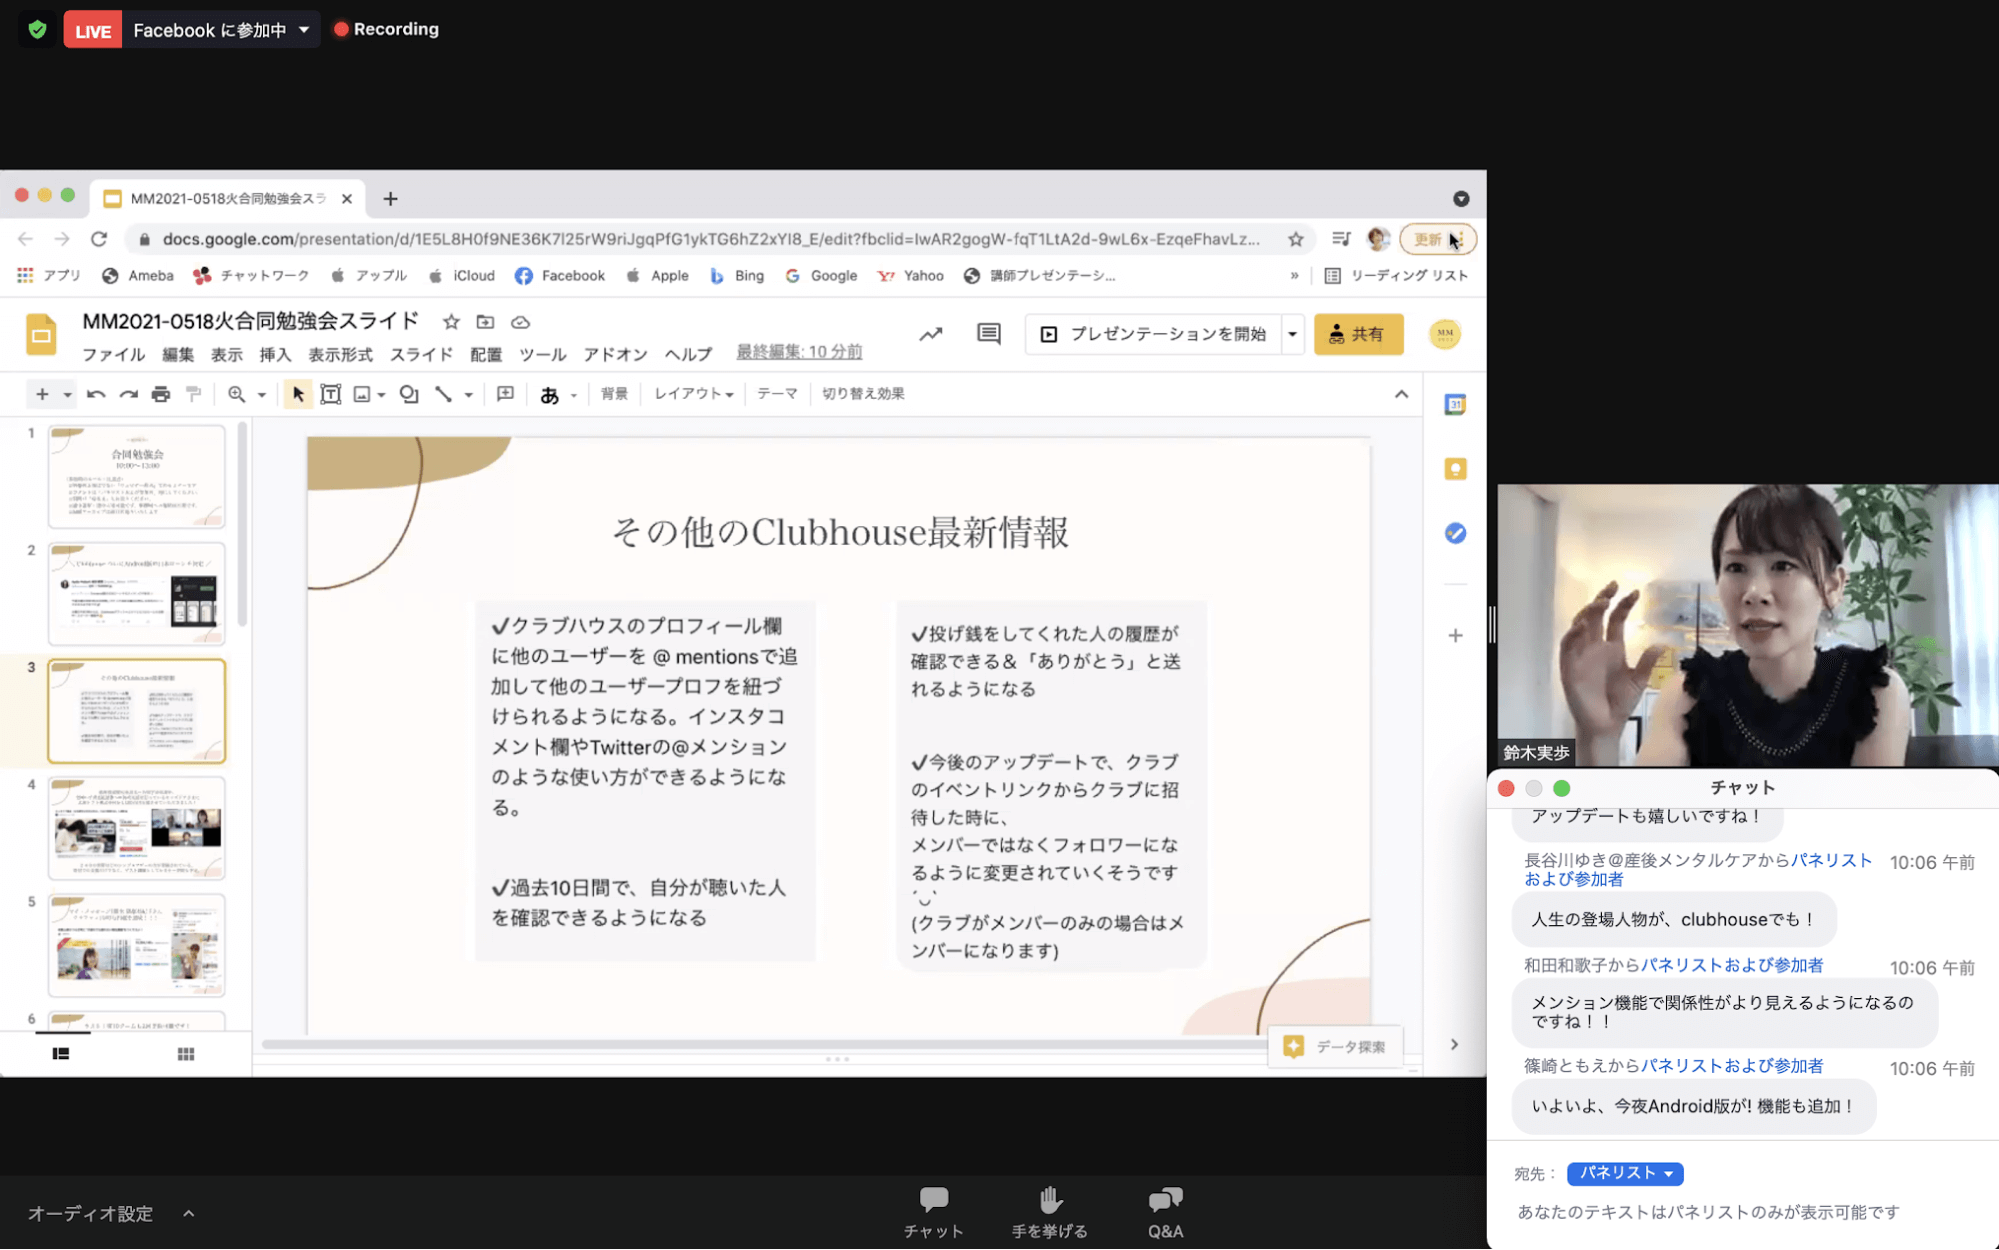Screen dimensions: 1999x1250
Task: Expand the Facebook LIVE dropdown
Action: pyautogui.click(x=304, y=30)
